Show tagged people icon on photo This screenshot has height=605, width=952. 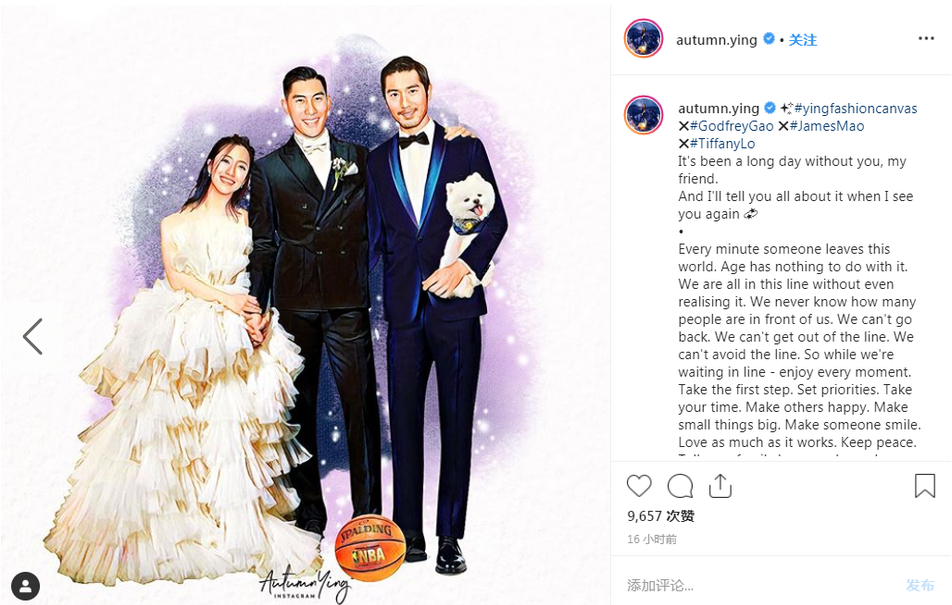(x=25, y=586)
